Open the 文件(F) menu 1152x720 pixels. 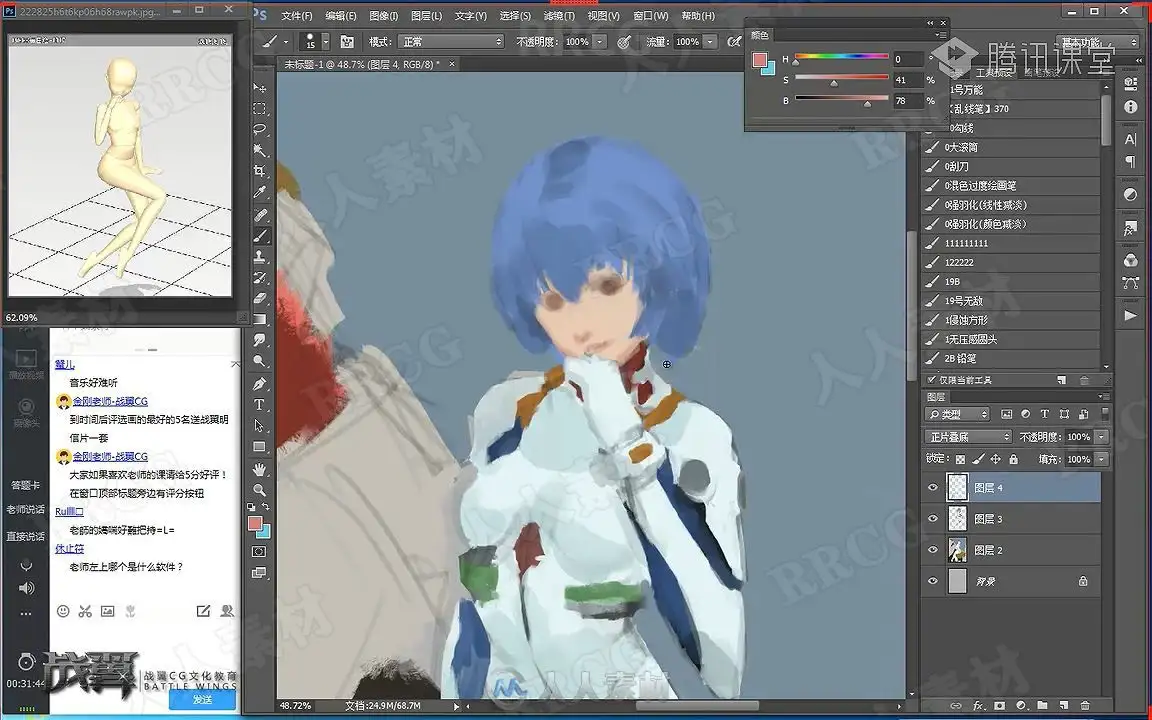297,15
